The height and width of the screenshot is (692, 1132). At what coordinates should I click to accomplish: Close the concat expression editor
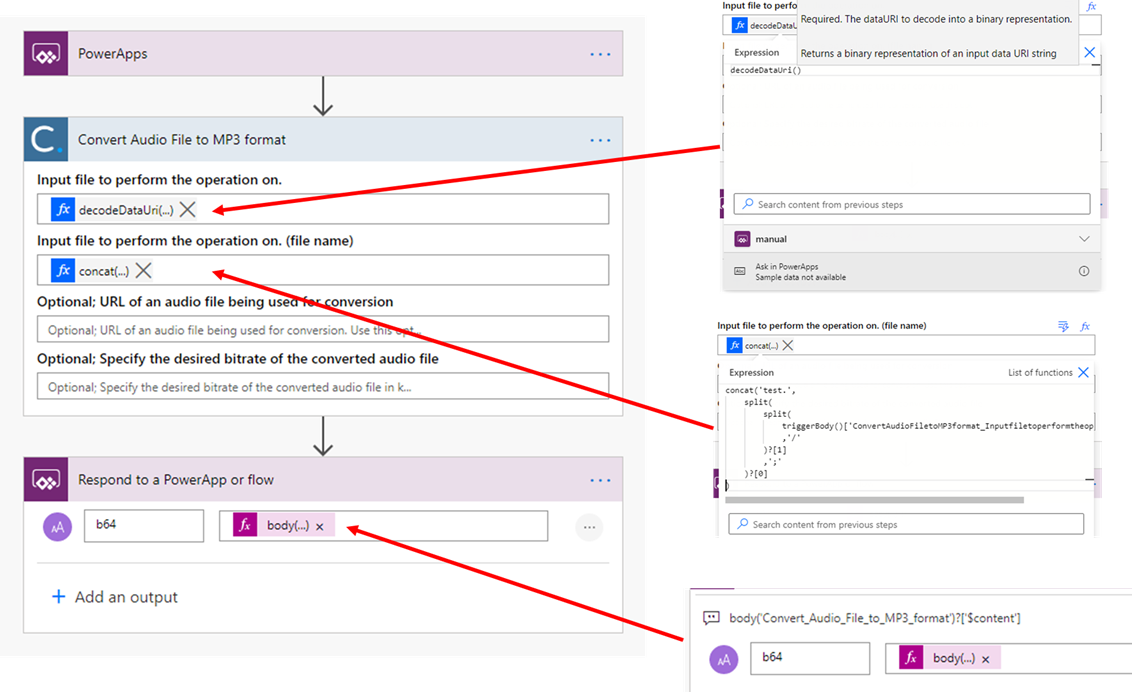coord(1083,372)
